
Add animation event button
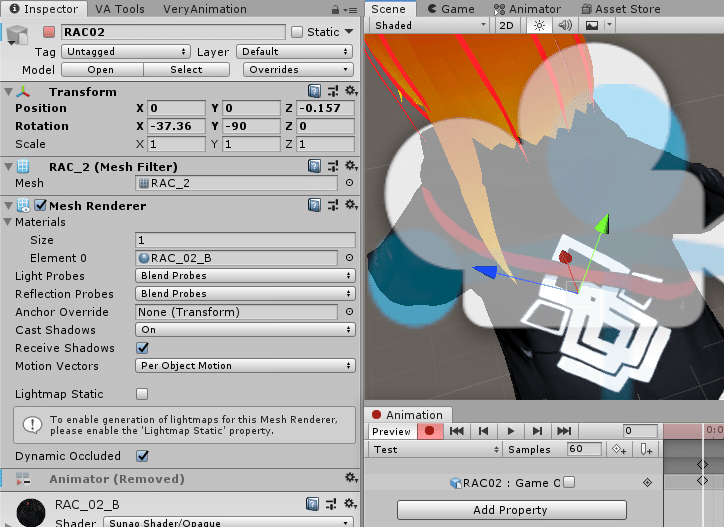(x=646, y=449)
